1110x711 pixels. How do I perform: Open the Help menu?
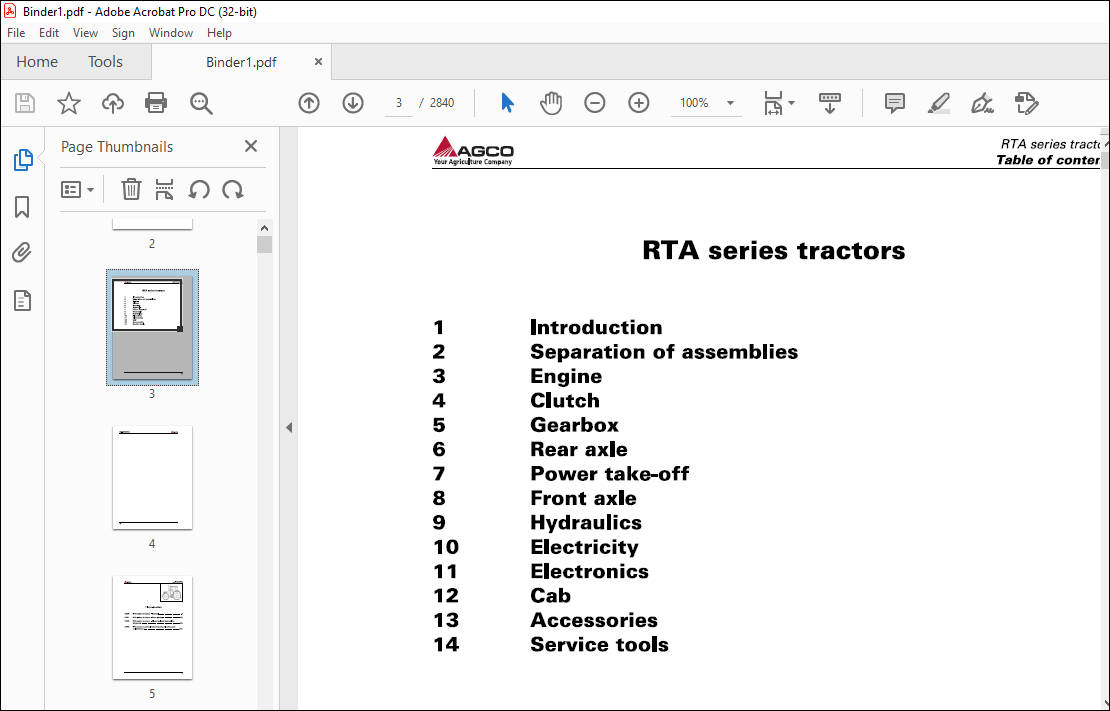tap(219, 33)
